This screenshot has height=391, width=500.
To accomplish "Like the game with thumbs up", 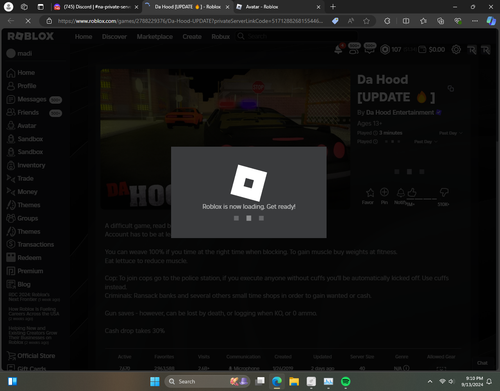I will click(x=412, y=193).
